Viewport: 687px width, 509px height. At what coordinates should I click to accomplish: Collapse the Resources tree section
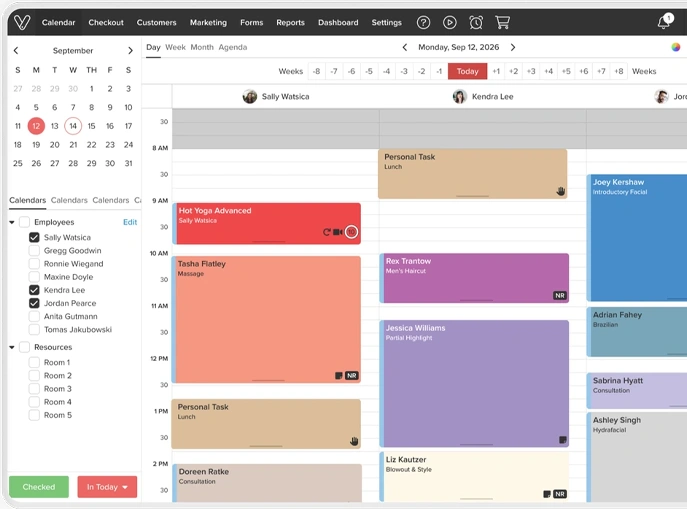click(12, 347)
